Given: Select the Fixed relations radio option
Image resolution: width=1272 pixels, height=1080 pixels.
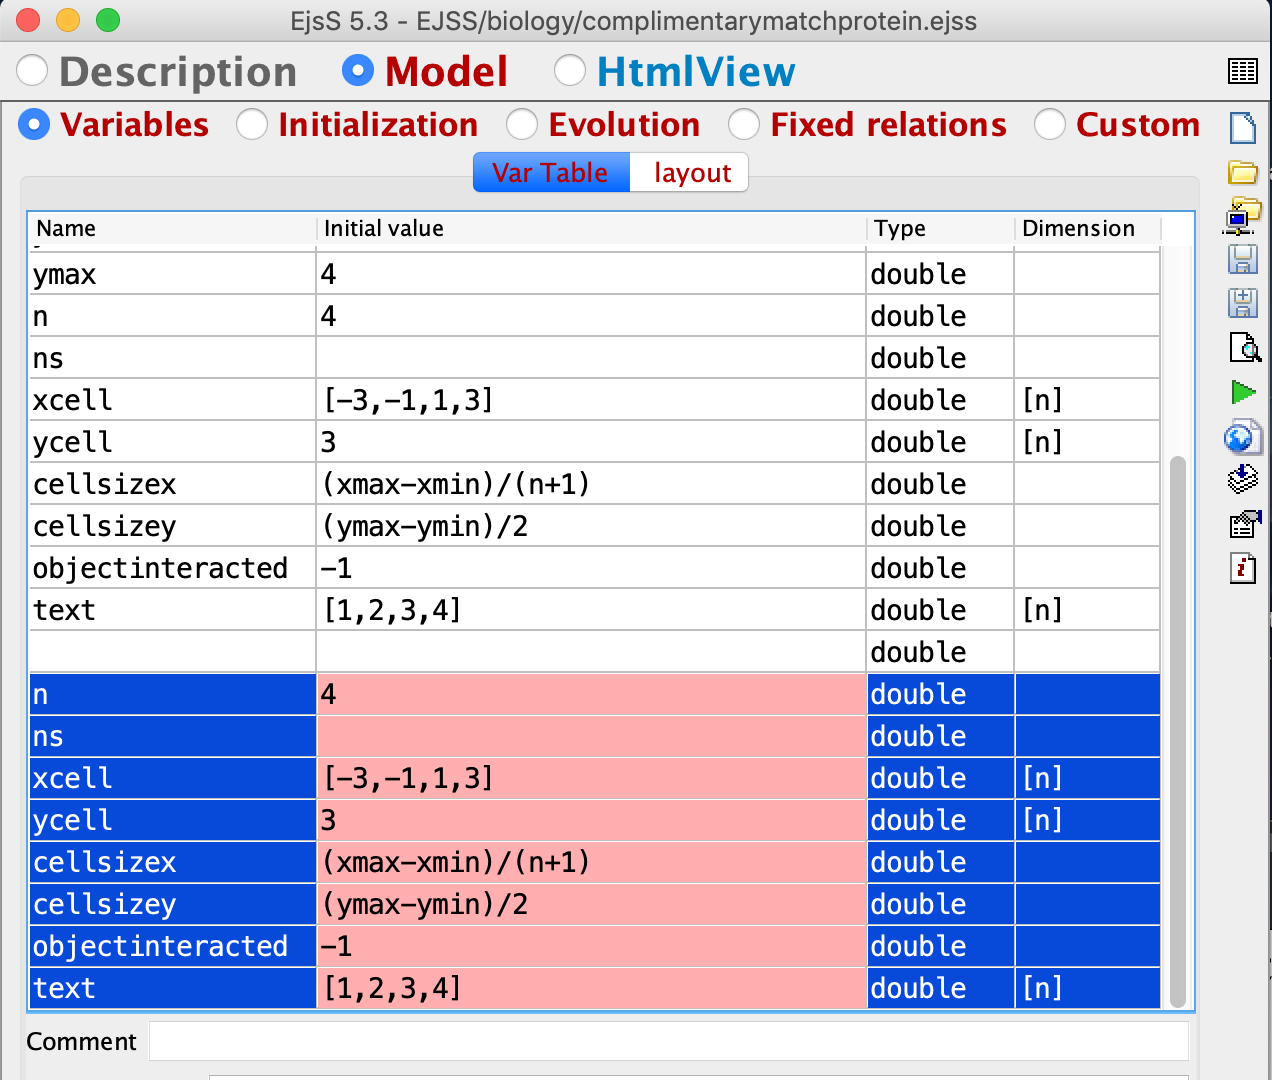Looking at the screenshot, I should (x=744, y=125).
